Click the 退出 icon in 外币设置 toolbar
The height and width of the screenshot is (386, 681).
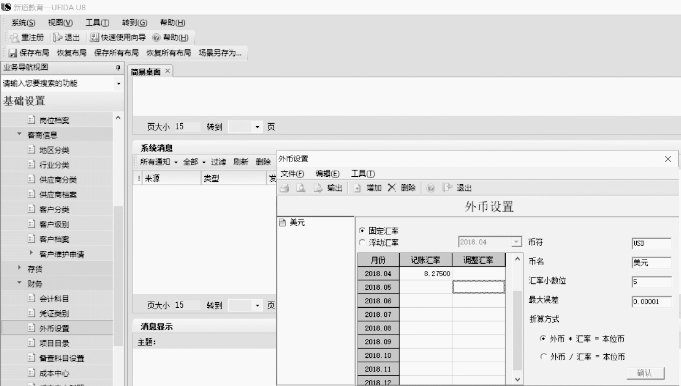(447, 188)
